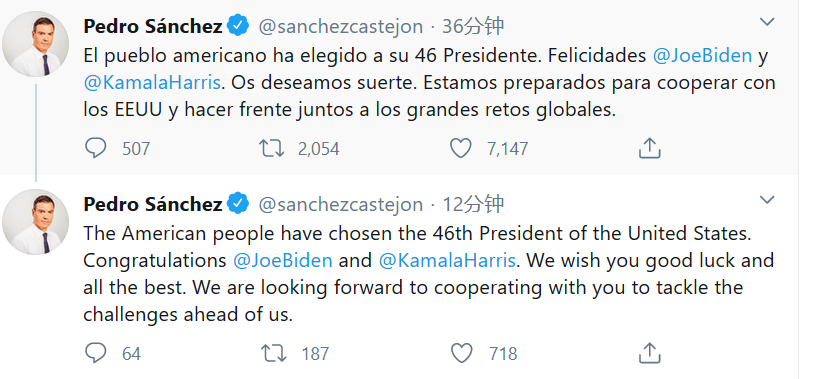
Task: Open @JoeBiden mention in the Spanish tweet
Action: pyautogui.click(x=703, y=55)
